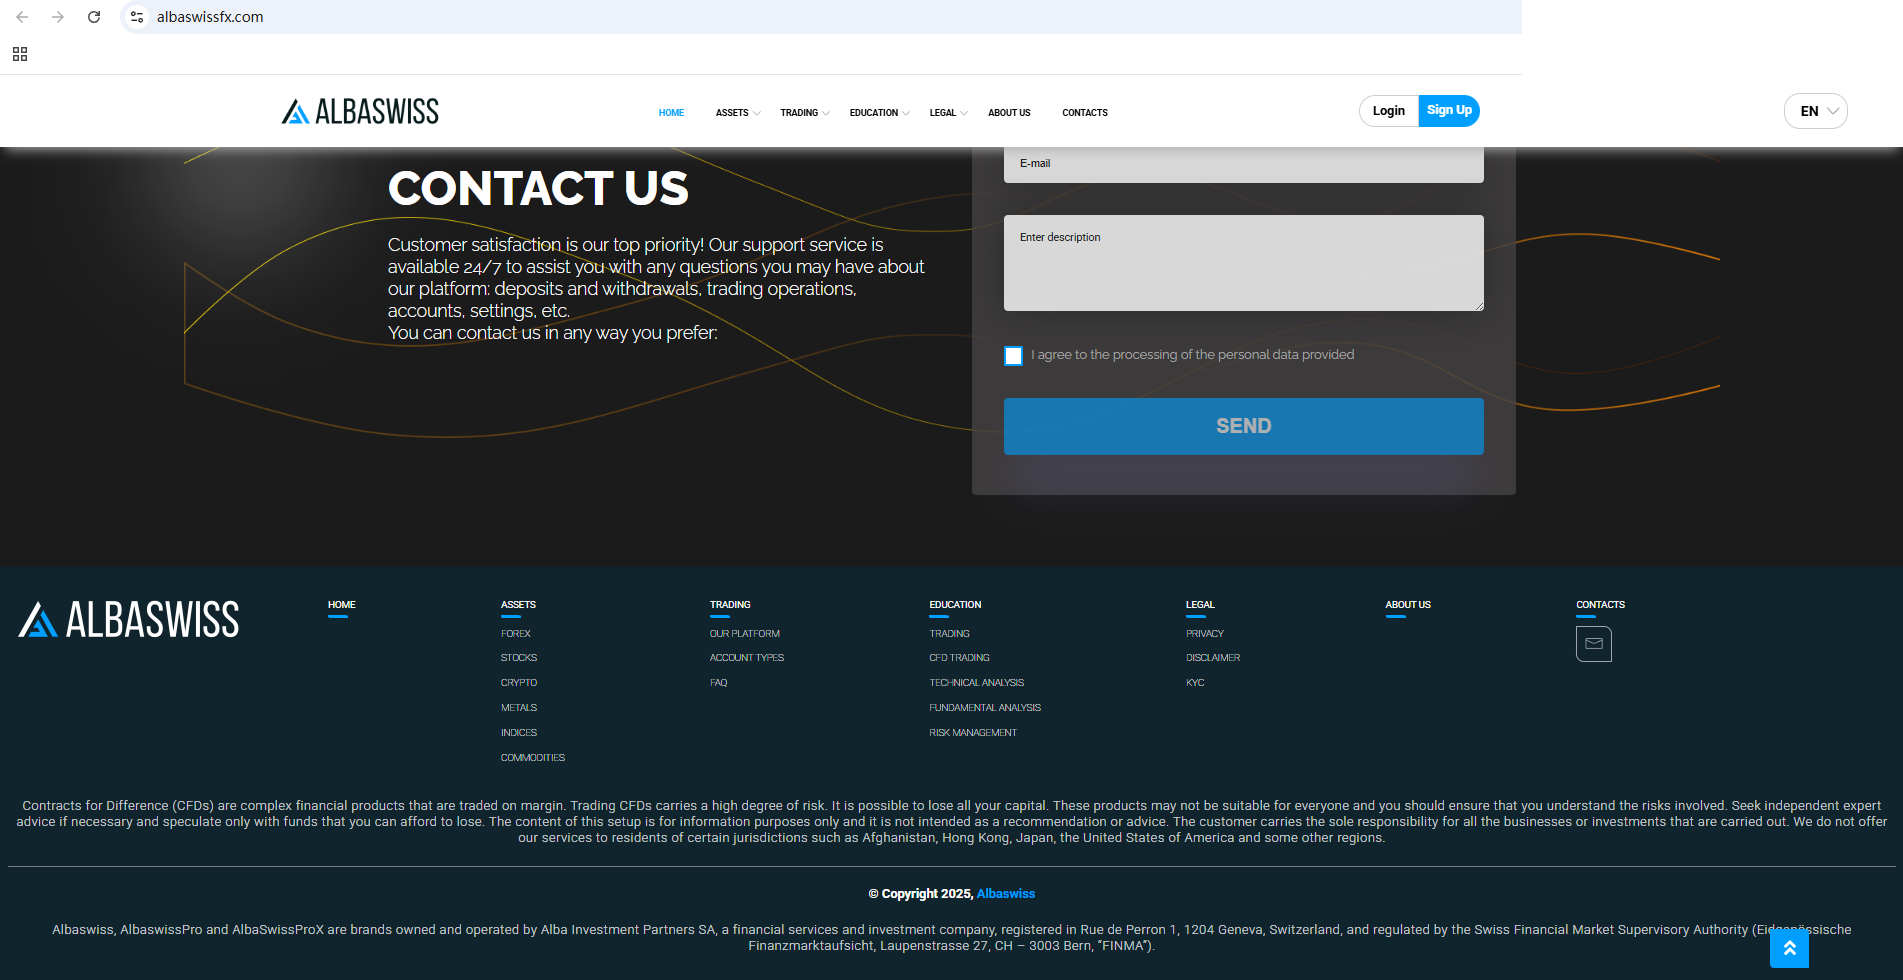Open the footer Assets heading link
1903x980 pixels.
518,605
